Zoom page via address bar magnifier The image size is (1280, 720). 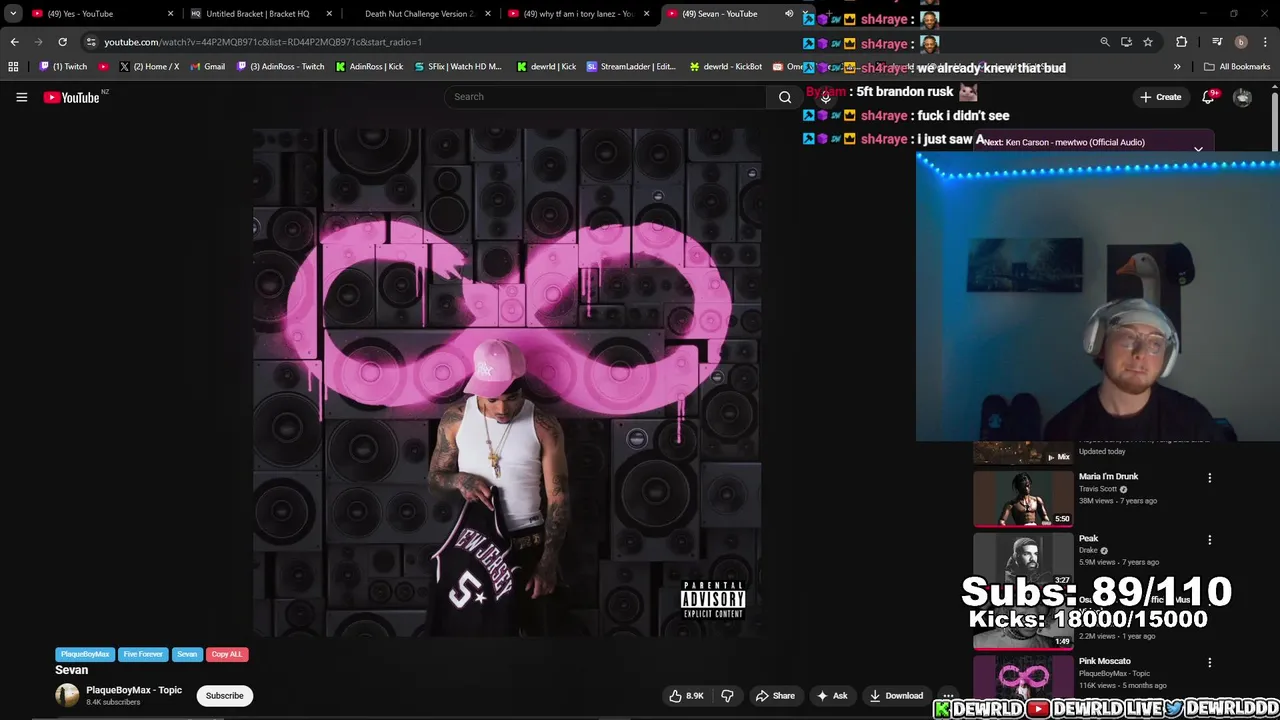coord(1104,42)
